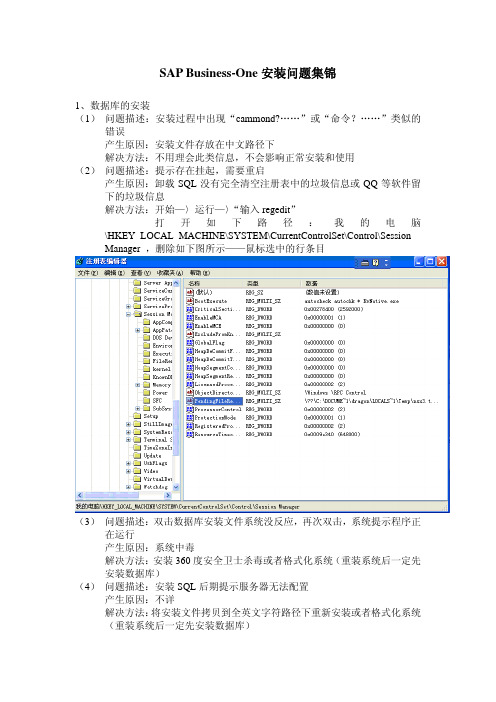Sort by the 类型 column header

click(x=271, y=283)
